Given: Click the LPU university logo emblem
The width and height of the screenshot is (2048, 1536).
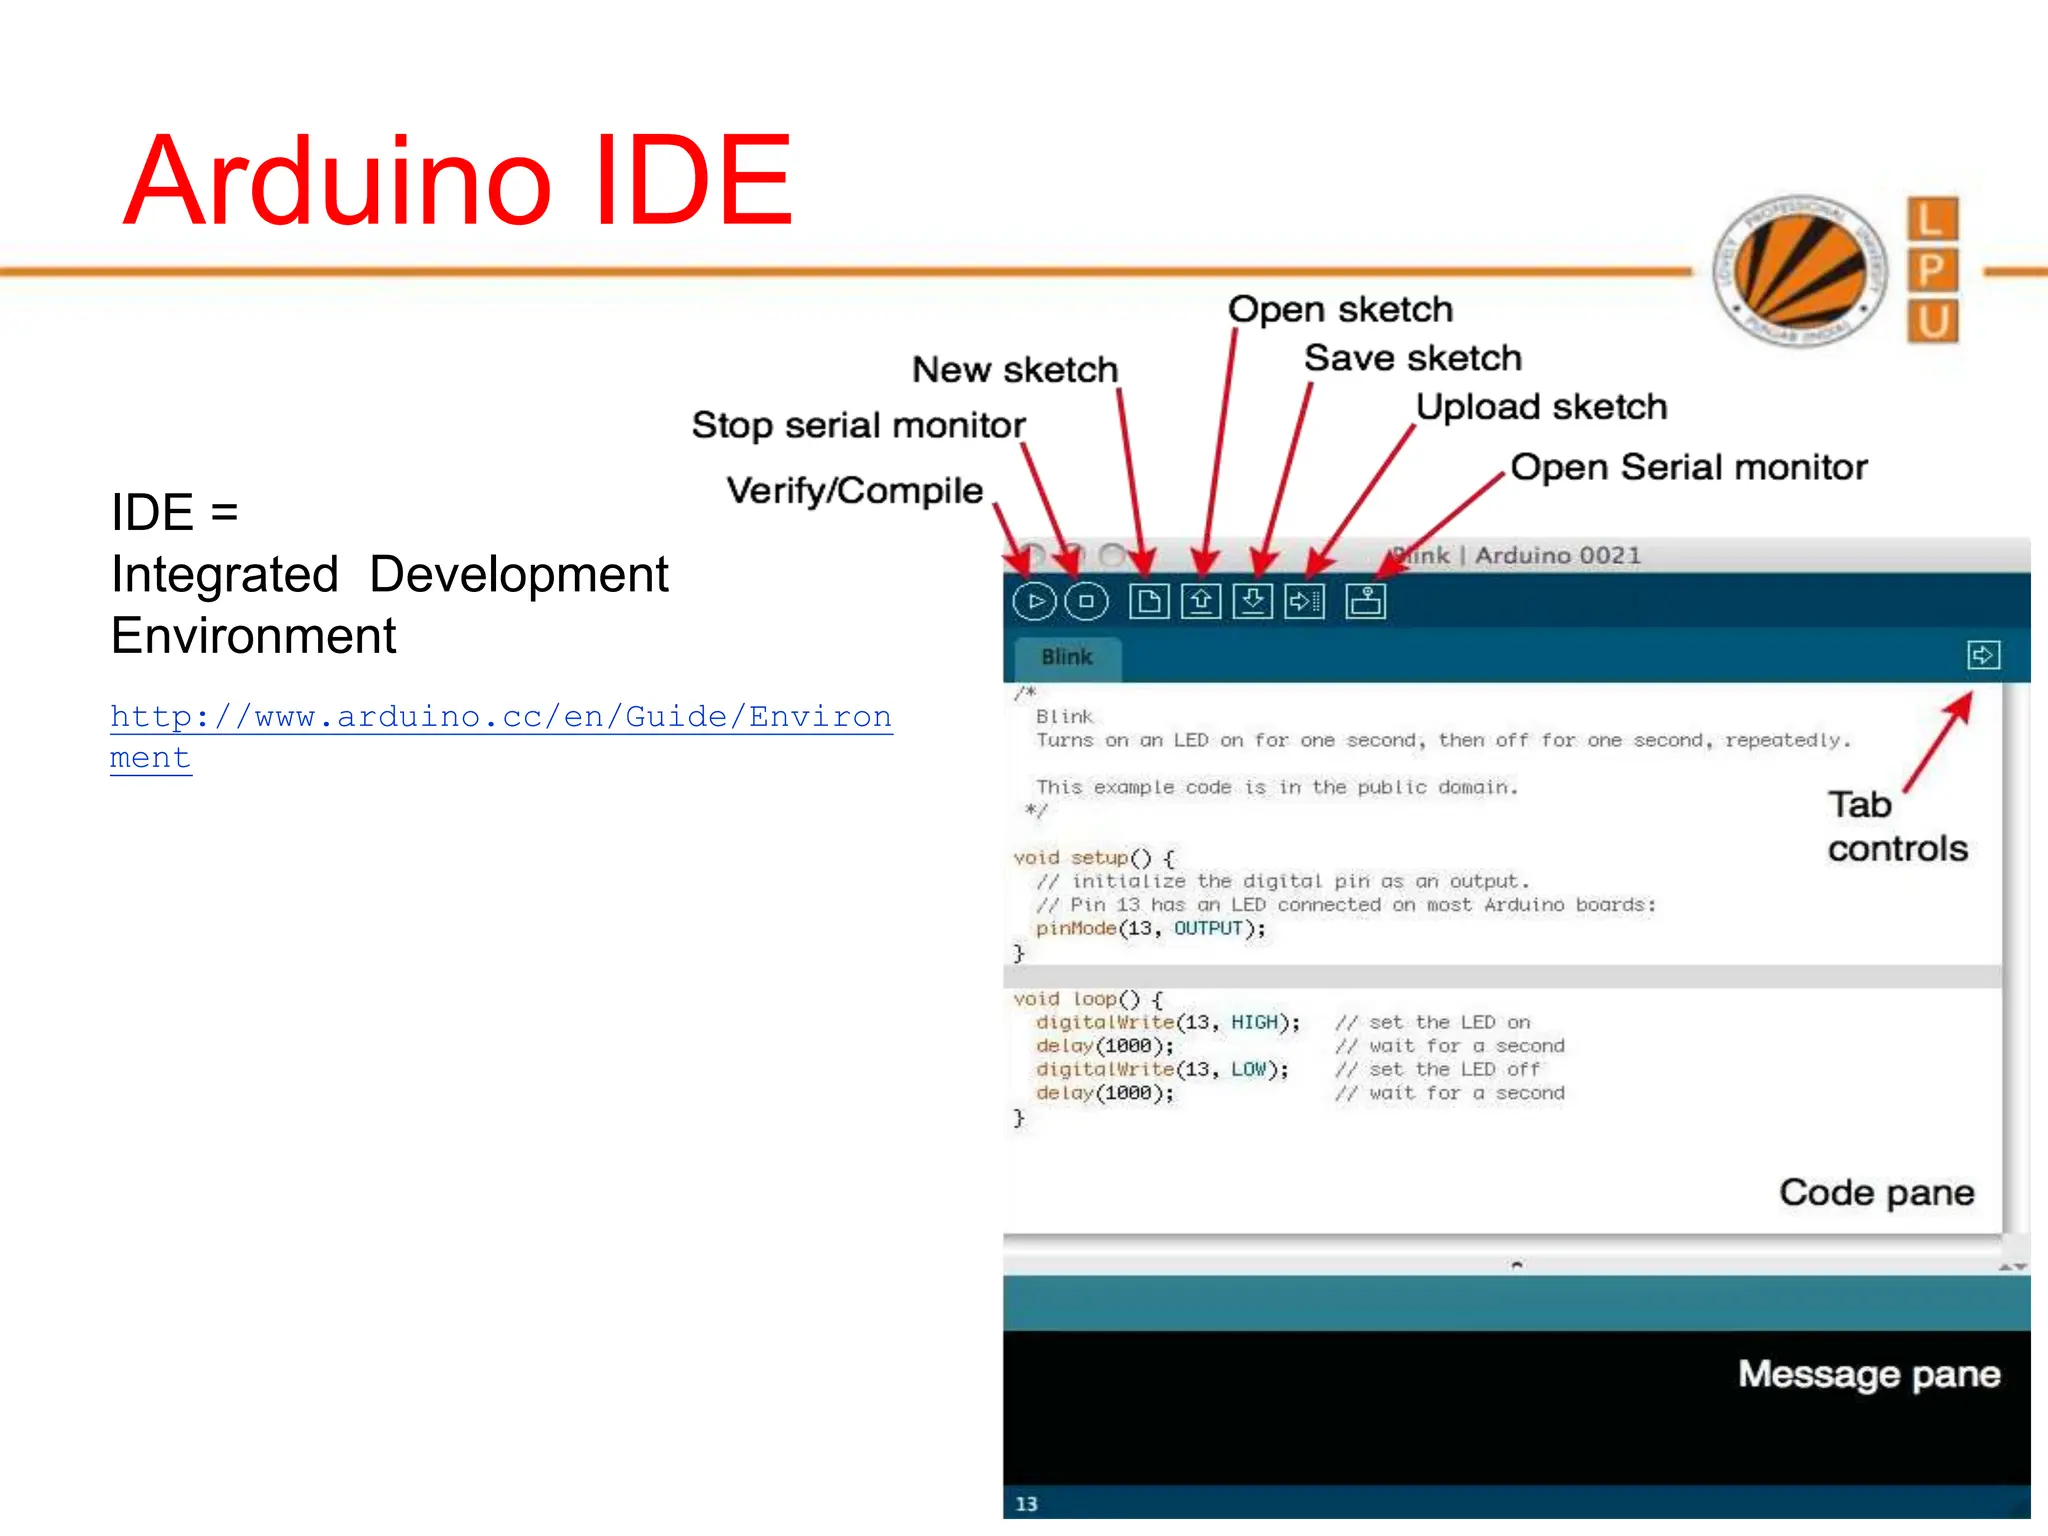Looking at the screenshot, I should [1800, 270].
